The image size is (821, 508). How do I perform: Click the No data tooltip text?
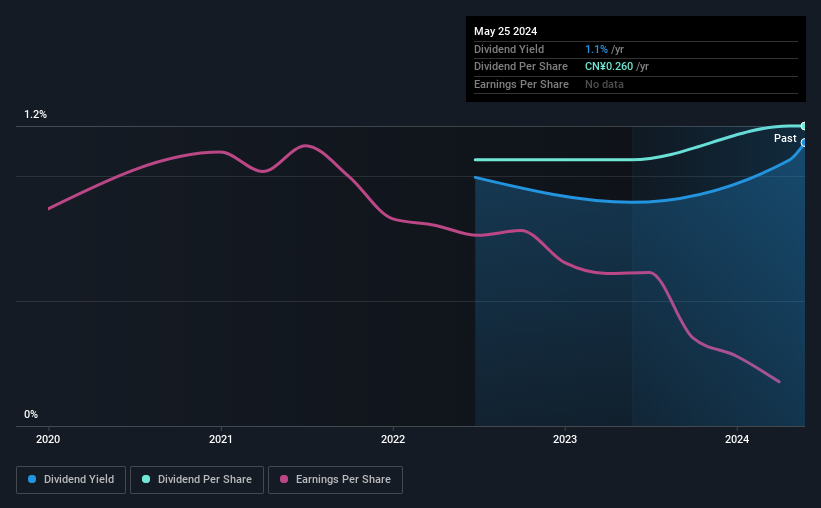point(604,84)
